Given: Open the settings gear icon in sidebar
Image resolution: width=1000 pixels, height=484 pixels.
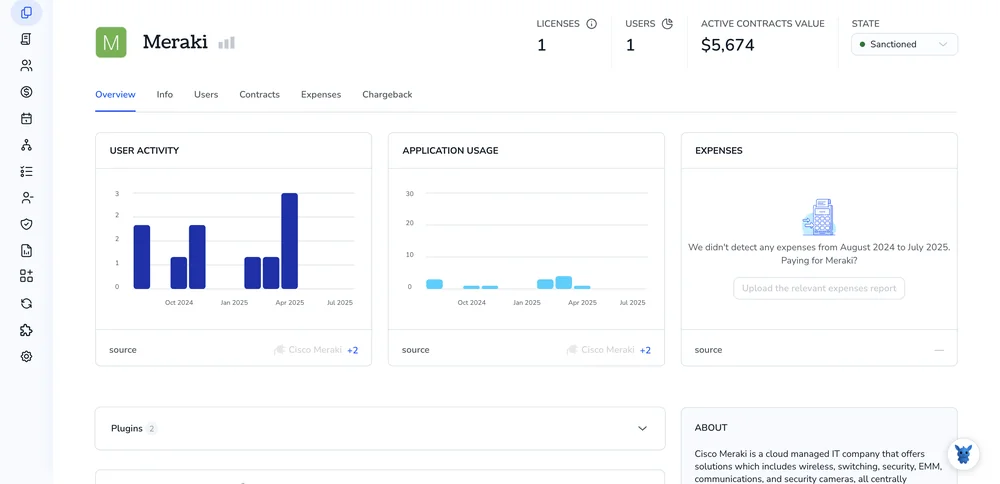Looking at the screenshot, I should coord(26,356).
